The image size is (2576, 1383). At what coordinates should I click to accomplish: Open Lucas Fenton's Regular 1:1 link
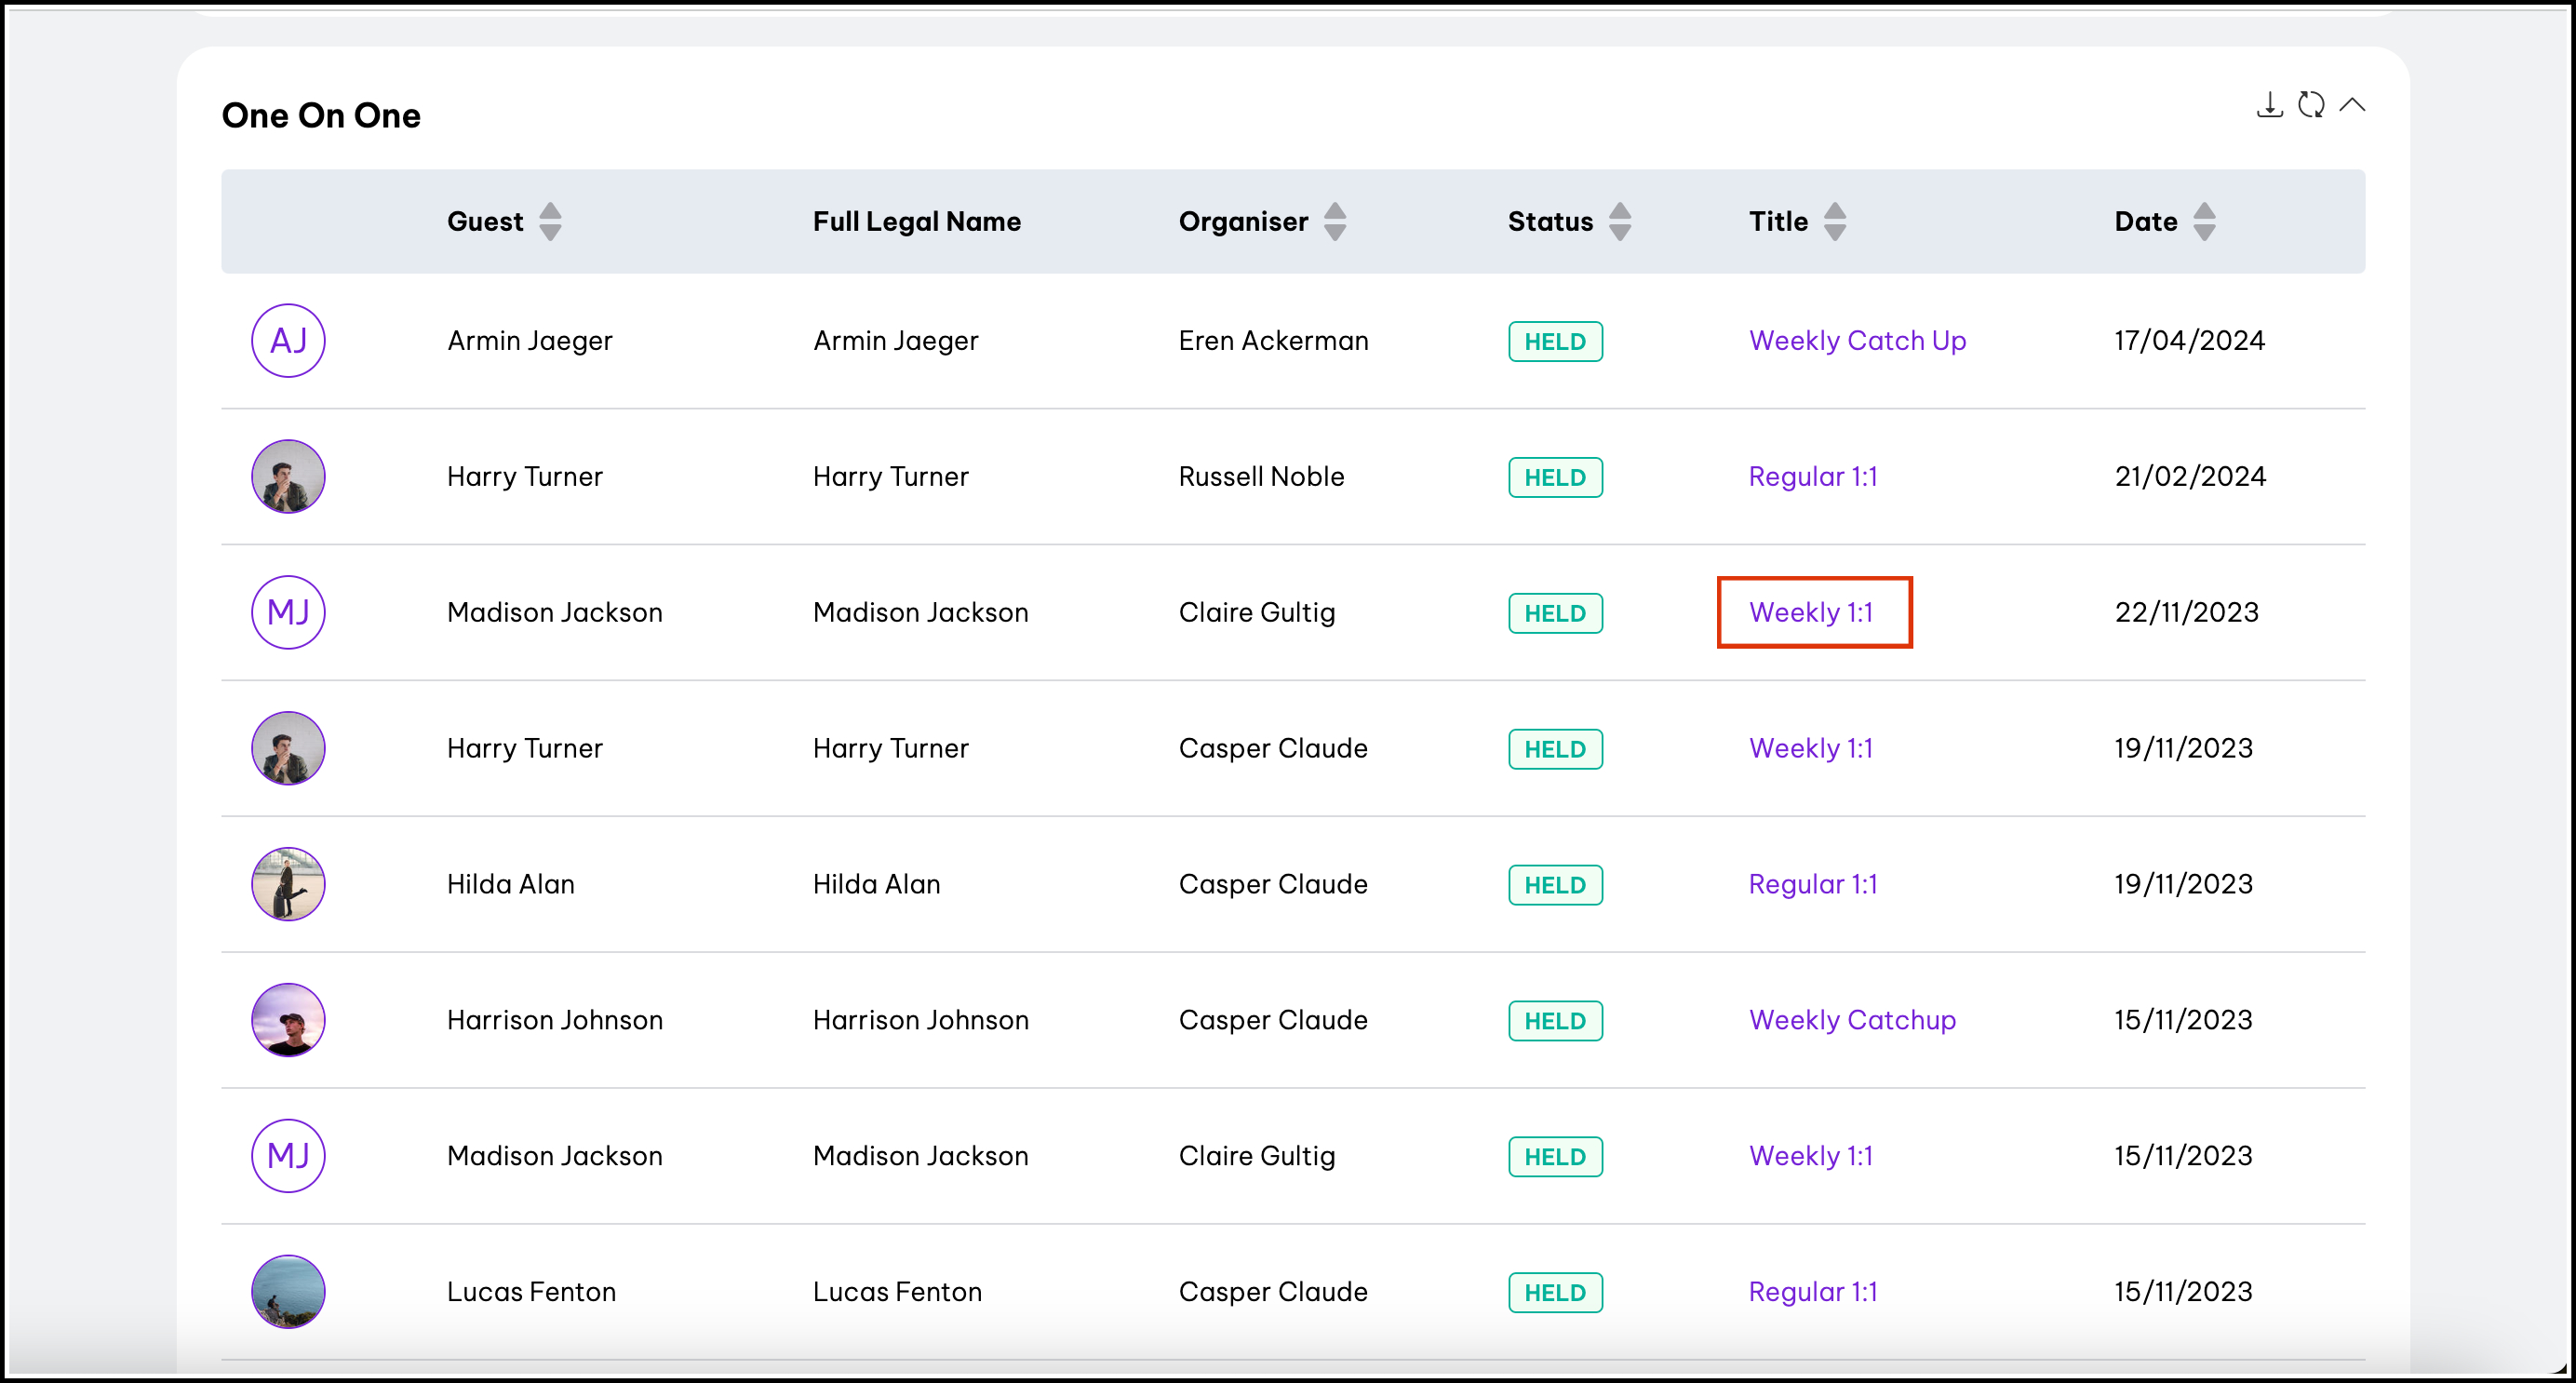coord(1812,1292)
